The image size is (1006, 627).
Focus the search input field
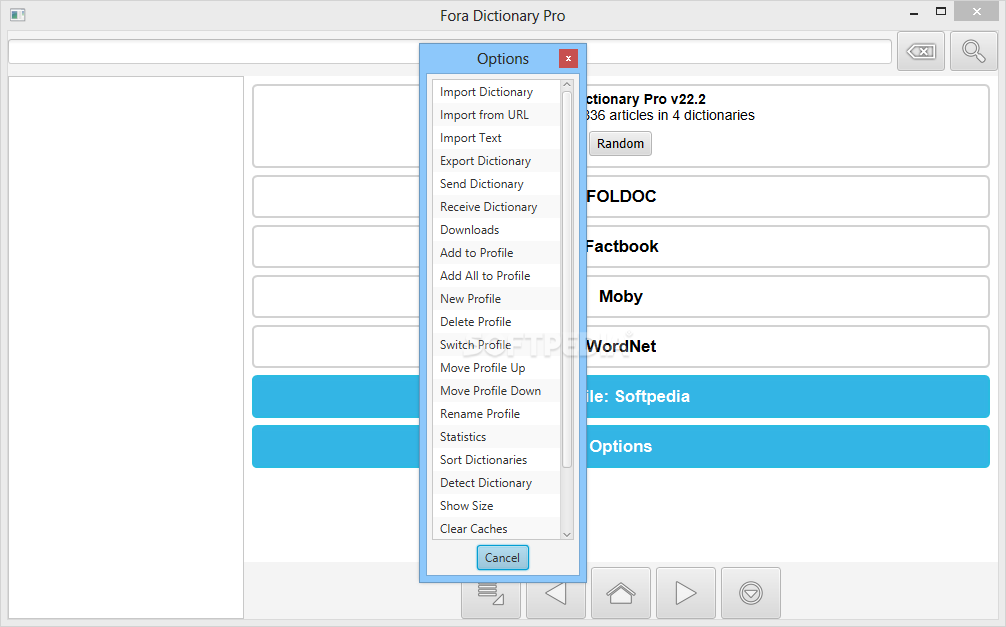450,51
